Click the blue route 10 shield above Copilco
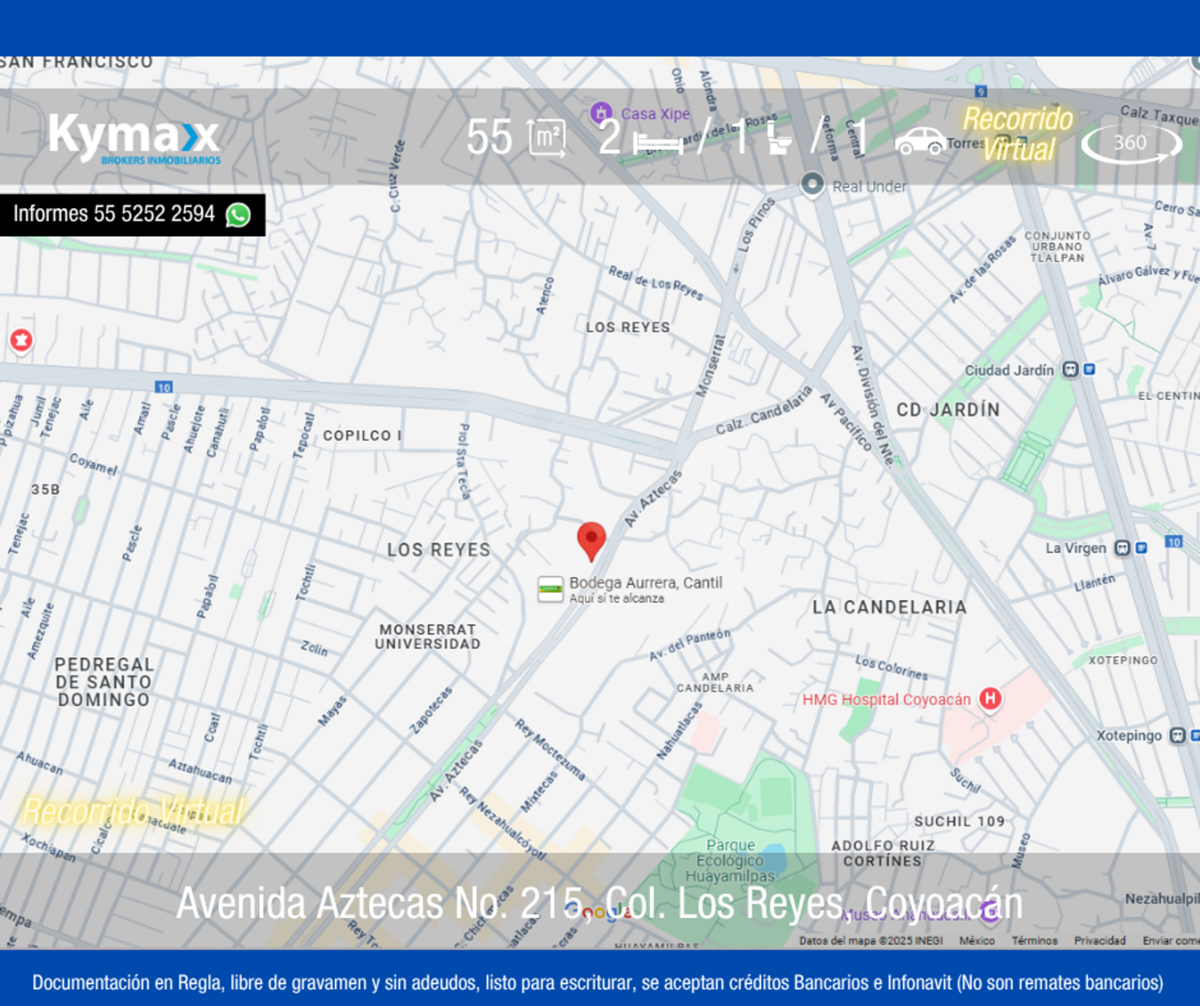The width and height of the screenshot is (1200, 1006). coord(163,386)
